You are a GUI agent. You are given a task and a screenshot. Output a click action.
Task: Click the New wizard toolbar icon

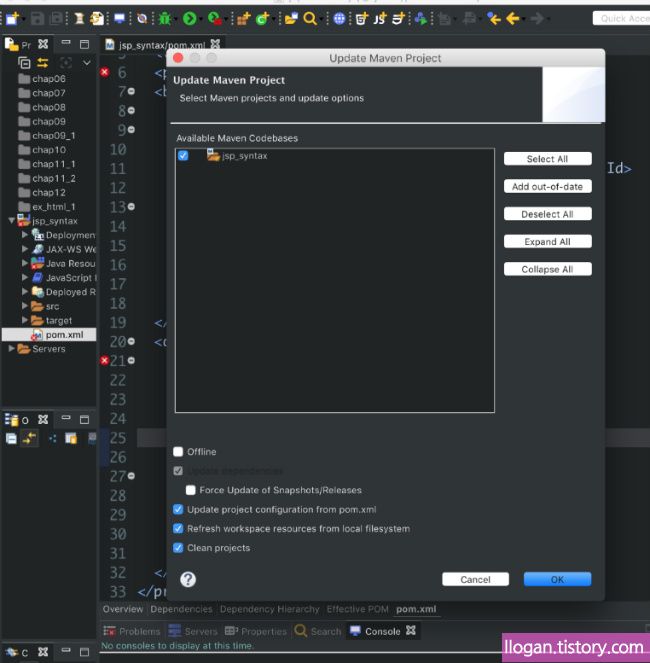click(x=12, y=19)
